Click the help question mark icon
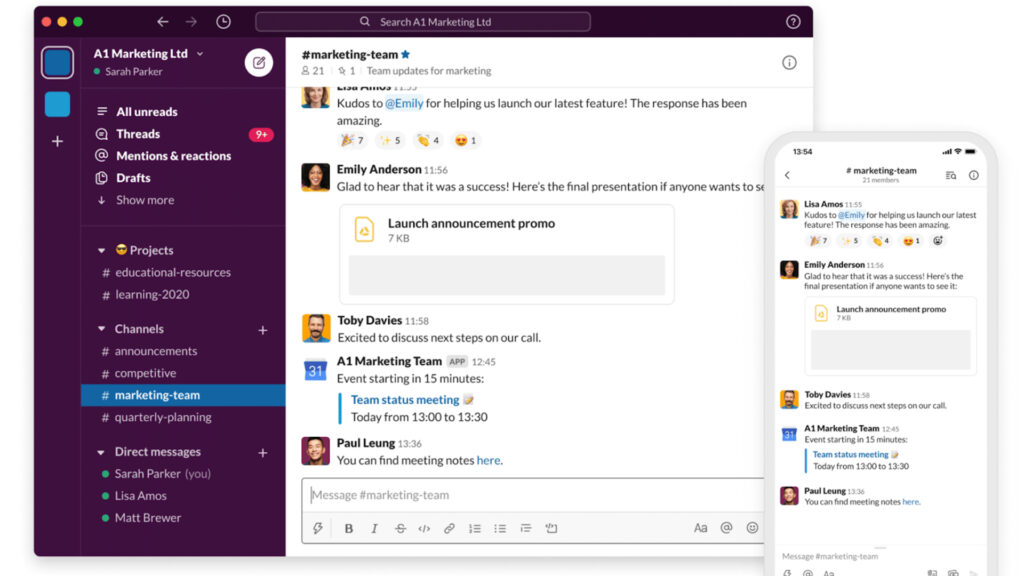Screen dimensions: 1024x576 793,22
